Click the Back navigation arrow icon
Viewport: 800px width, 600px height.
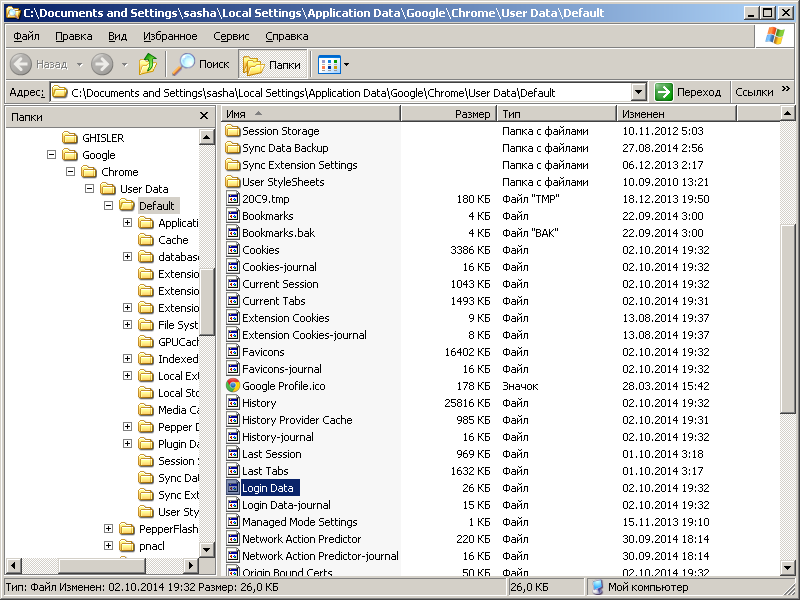21,64
